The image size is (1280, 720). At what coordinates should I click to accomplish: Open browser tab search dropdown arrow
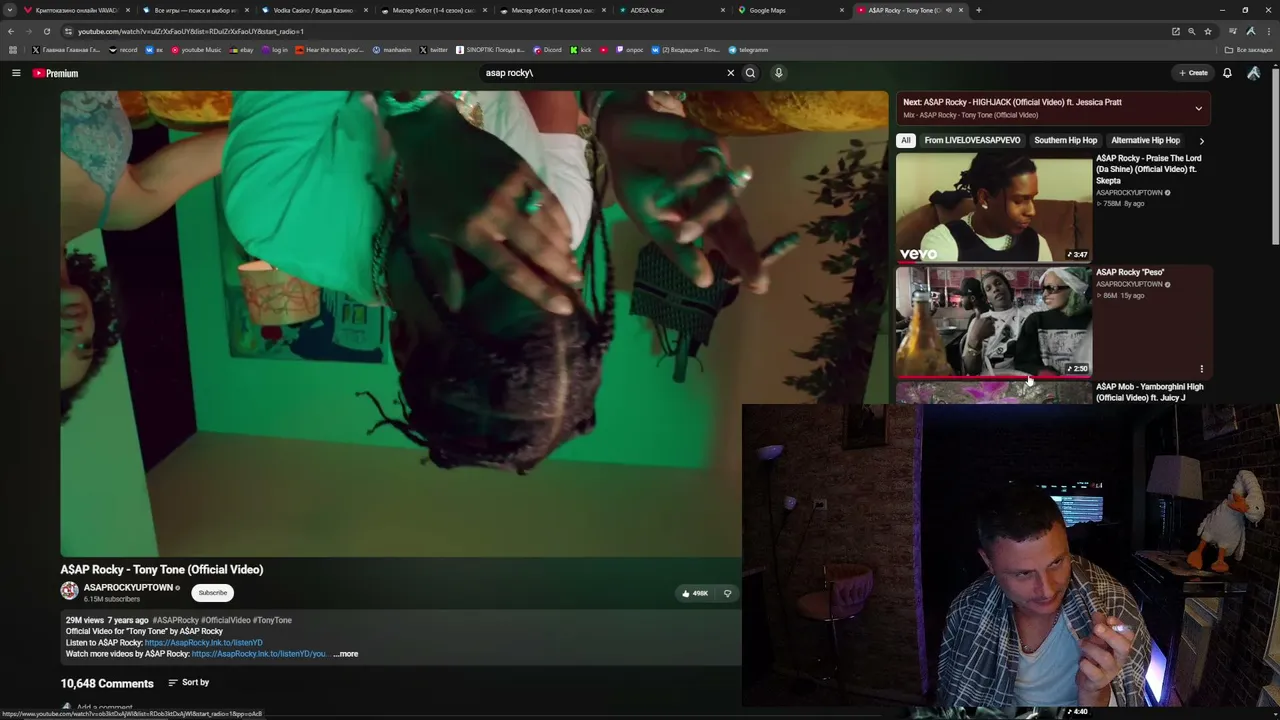pyautogui.click(x=10, y=10)
